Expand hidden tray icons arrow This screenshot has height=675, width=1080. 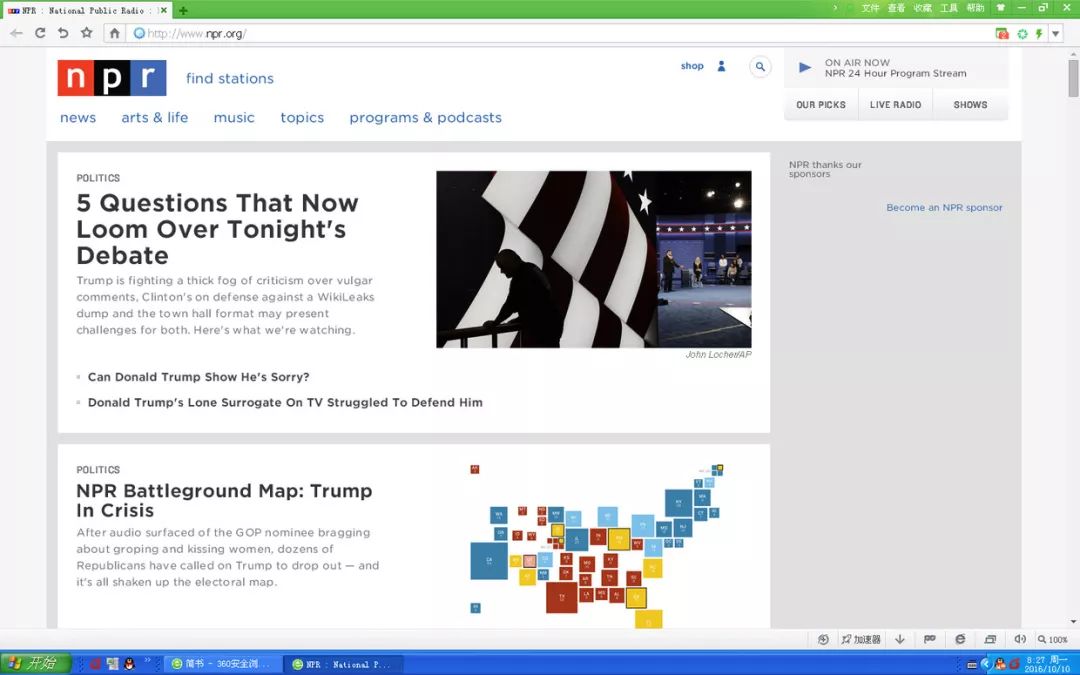986,664
